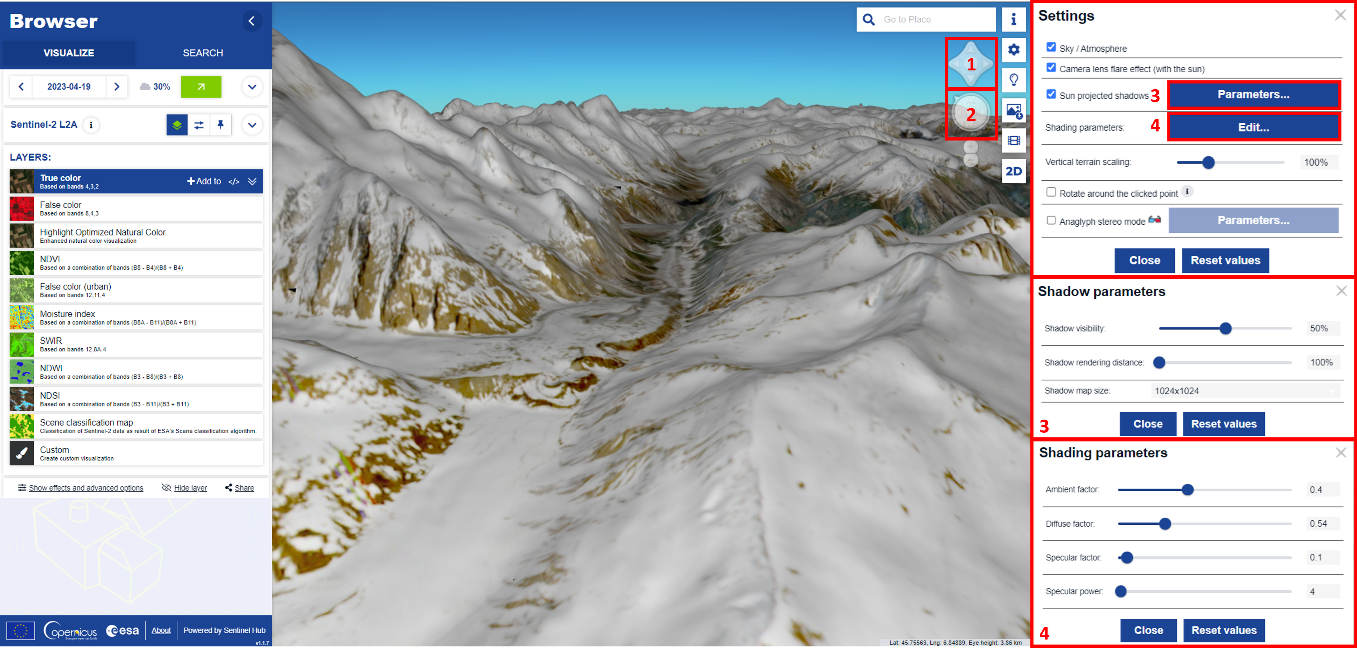Image resolution: width=1357 pixels, height=657 pixels.
Task: Uncheck Sun projected shadows option
Action: coord(1051,95)
